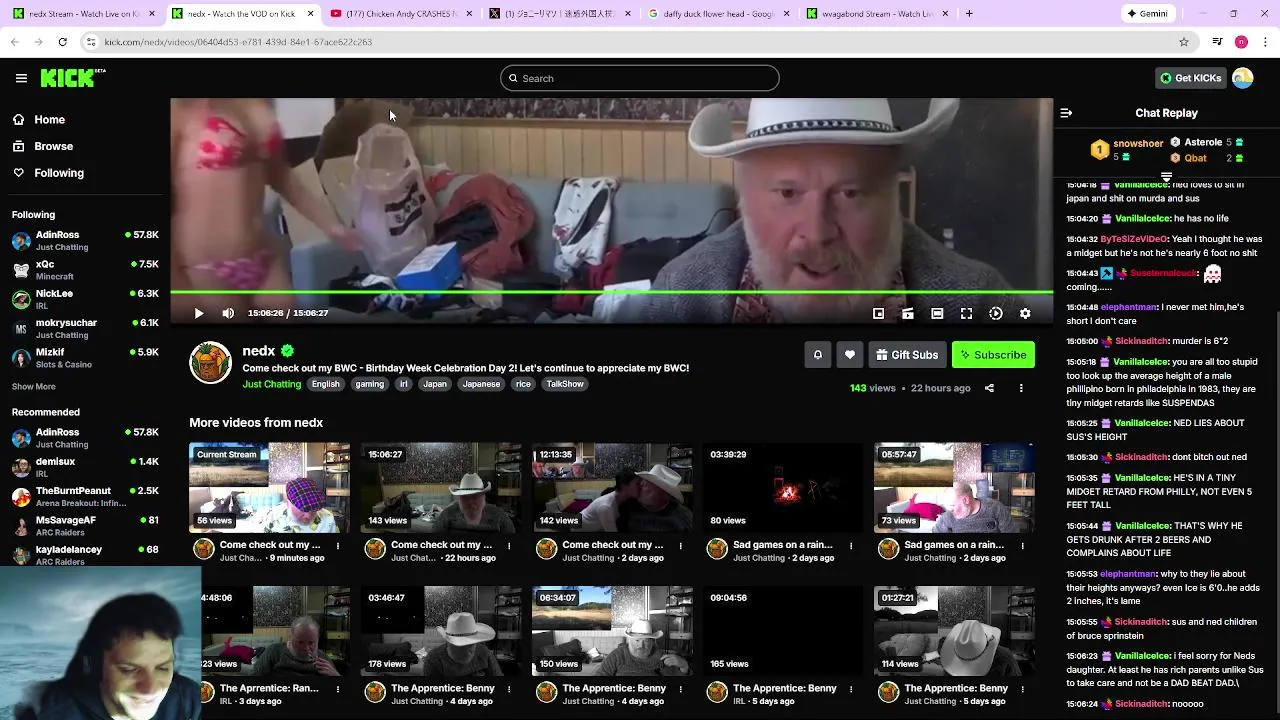Click Get KICKs button
The width and height of the screenshot is (1280, 720).
click(1190, 78)
